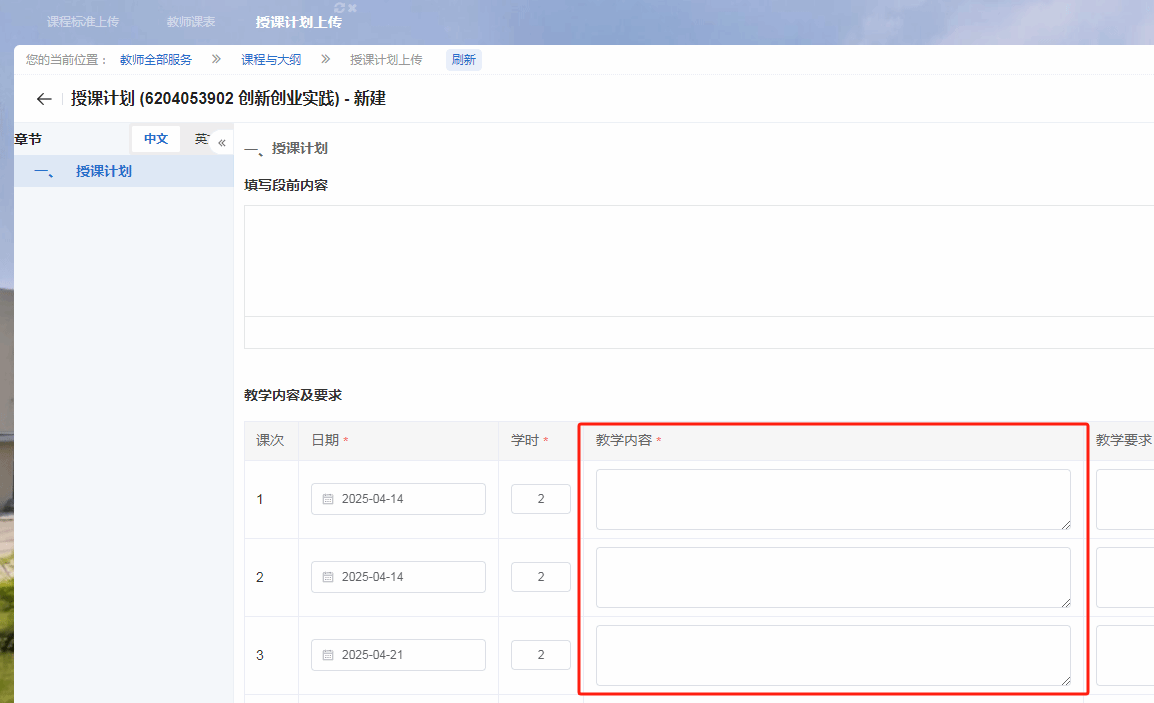The image size is (1154, 703).
Task: Click the 刷新 button in breadcrumb bar
Action: pyautogui.click(x=463, y=60)
